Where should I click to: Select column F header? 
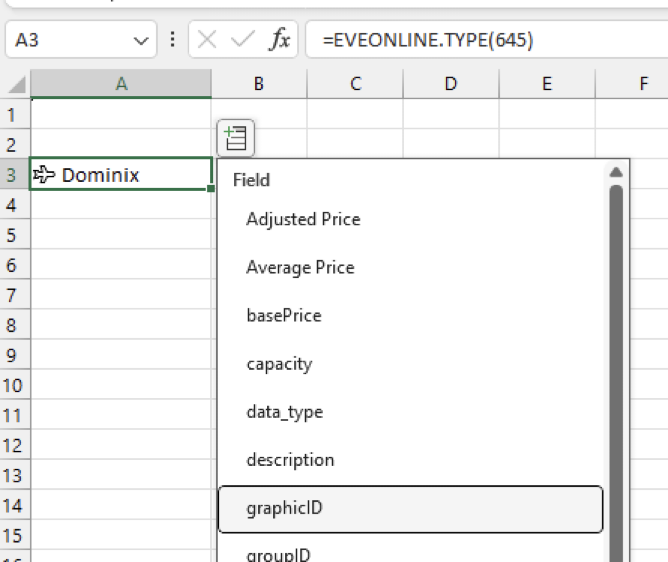632,84
